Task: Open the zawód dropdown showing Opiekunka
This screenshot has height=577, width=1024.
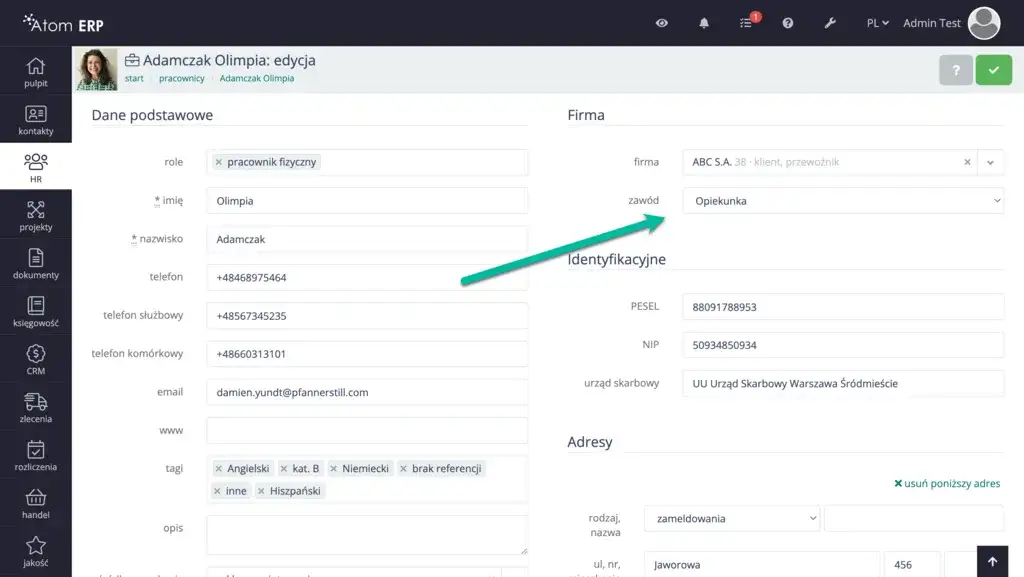Action: click(x=842, y=201)
